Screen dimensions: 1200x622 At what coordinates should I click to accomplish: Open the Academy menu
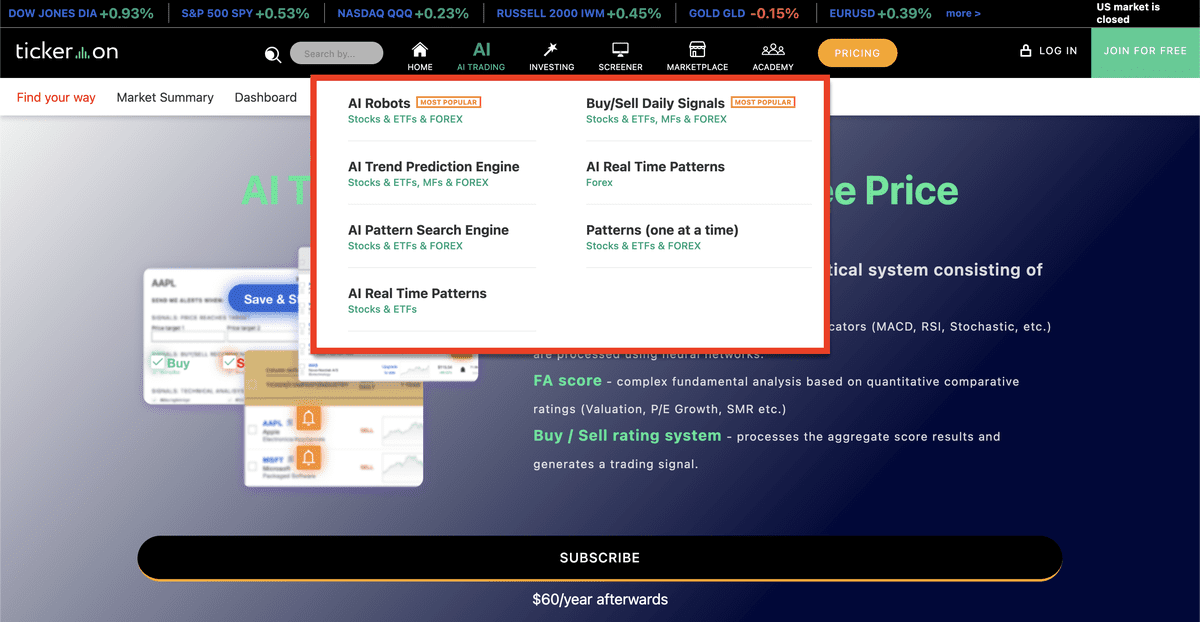773,56
